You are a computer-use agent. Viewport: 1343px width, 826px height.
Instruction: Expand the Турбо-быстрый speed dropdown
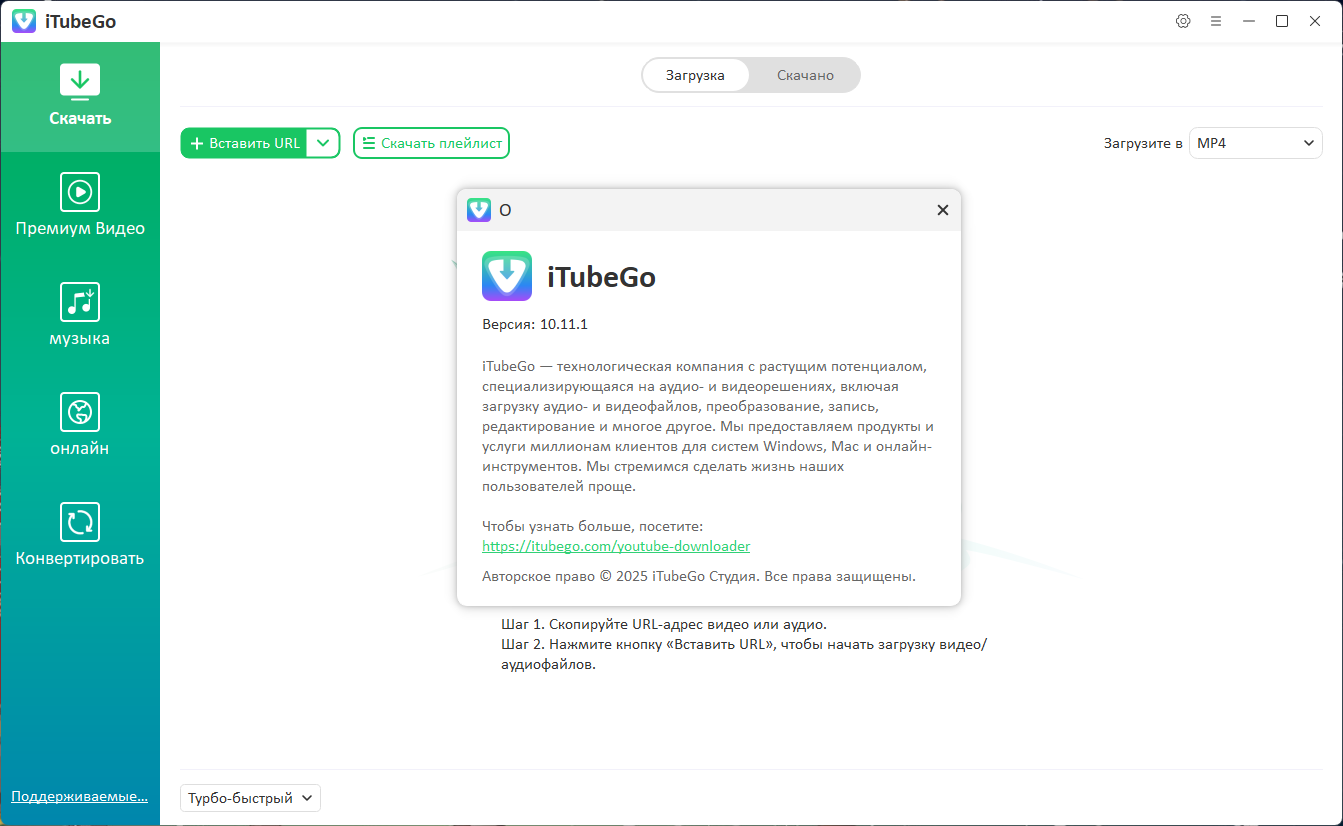pyautogui.click(x=250, y=798)
